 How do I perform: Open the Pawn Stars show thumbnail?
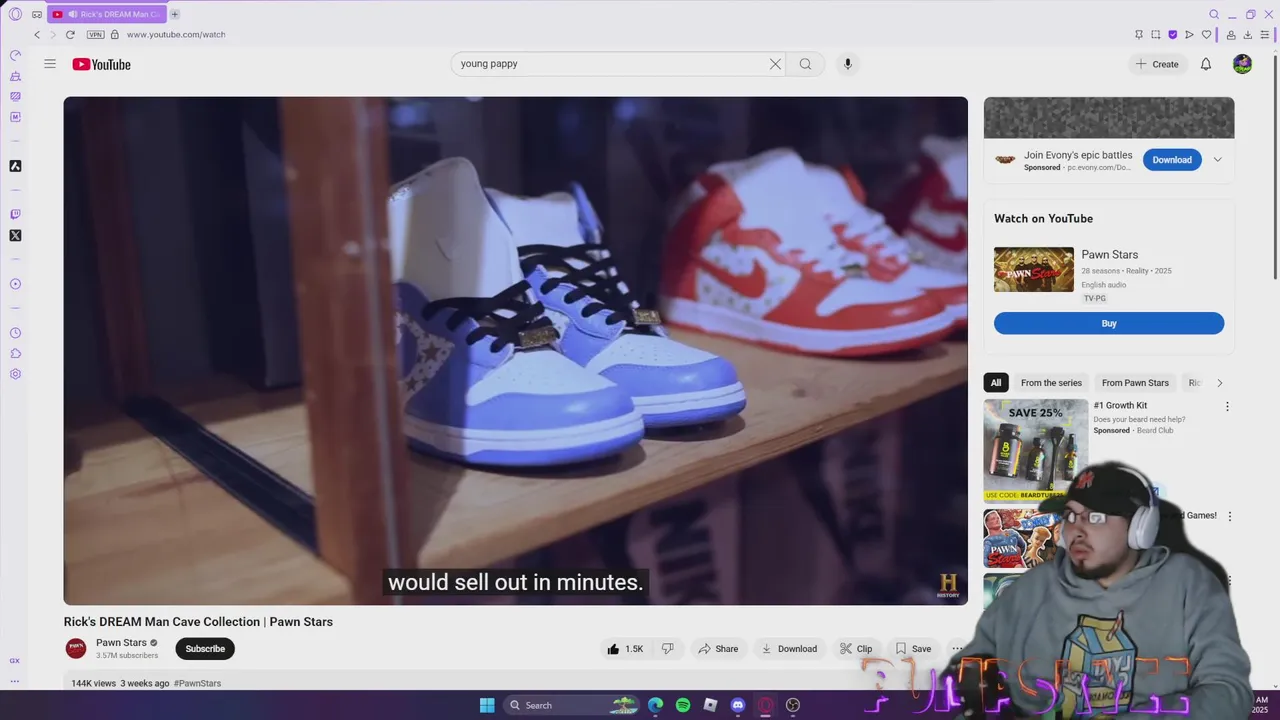point(1034,270)
